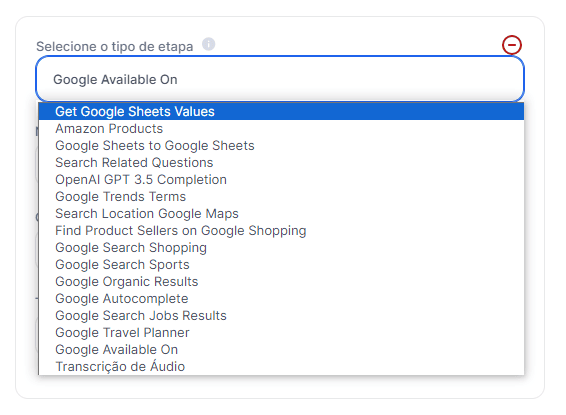
Task: Choose OpenAI GPT 3.5 Completion
Action: point(281,179)
